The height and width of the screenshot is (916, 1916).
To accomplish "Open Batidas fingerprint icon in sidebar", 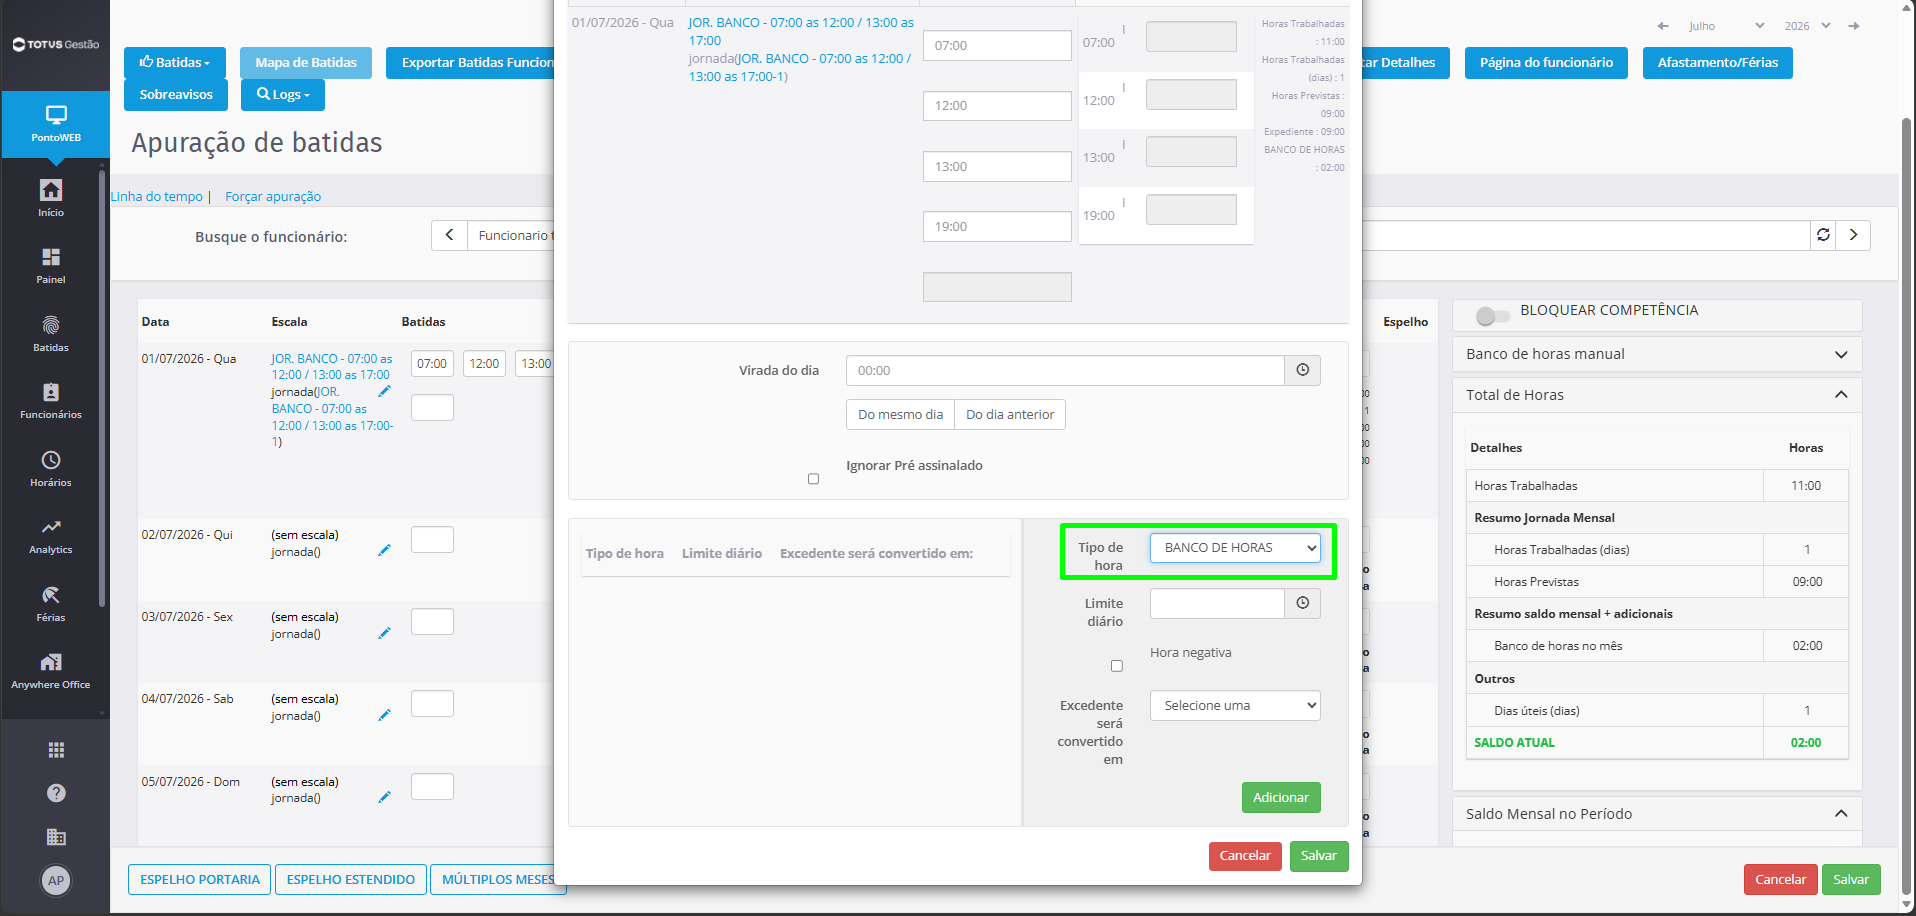I will coord(51,333).
